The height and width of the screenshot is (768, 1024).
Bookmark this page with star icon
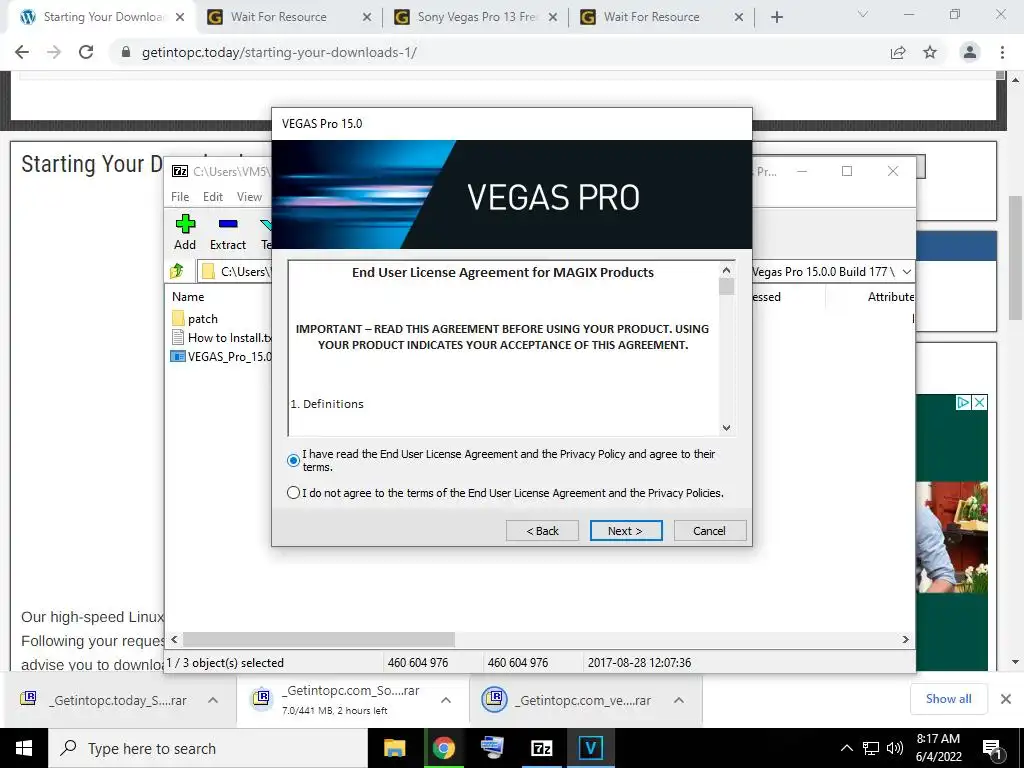(930, 52)
